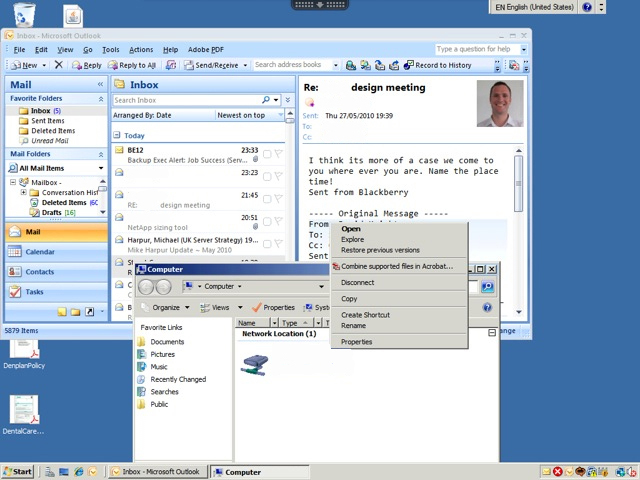The height and width of the screenshot is (480, 640).
Task: Click the Reply button in toolbar
Action: coord(86,65)
